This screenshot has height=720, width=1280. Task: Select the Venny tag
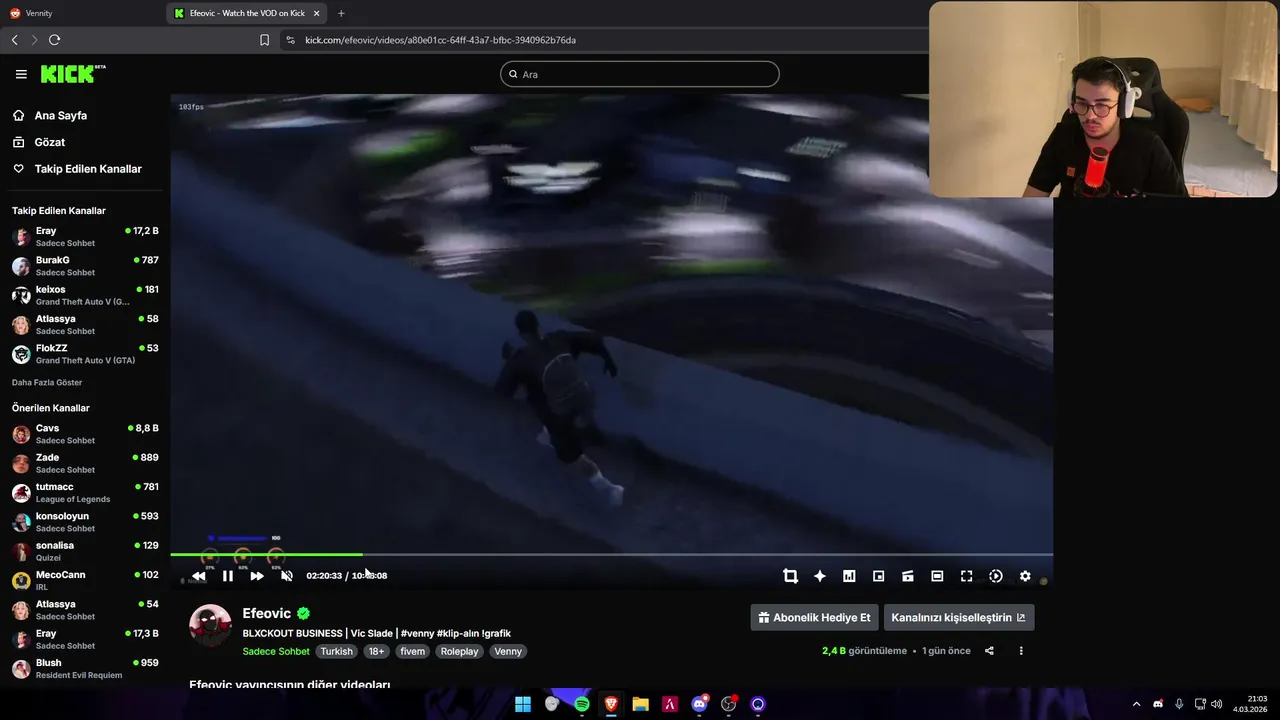508,651
